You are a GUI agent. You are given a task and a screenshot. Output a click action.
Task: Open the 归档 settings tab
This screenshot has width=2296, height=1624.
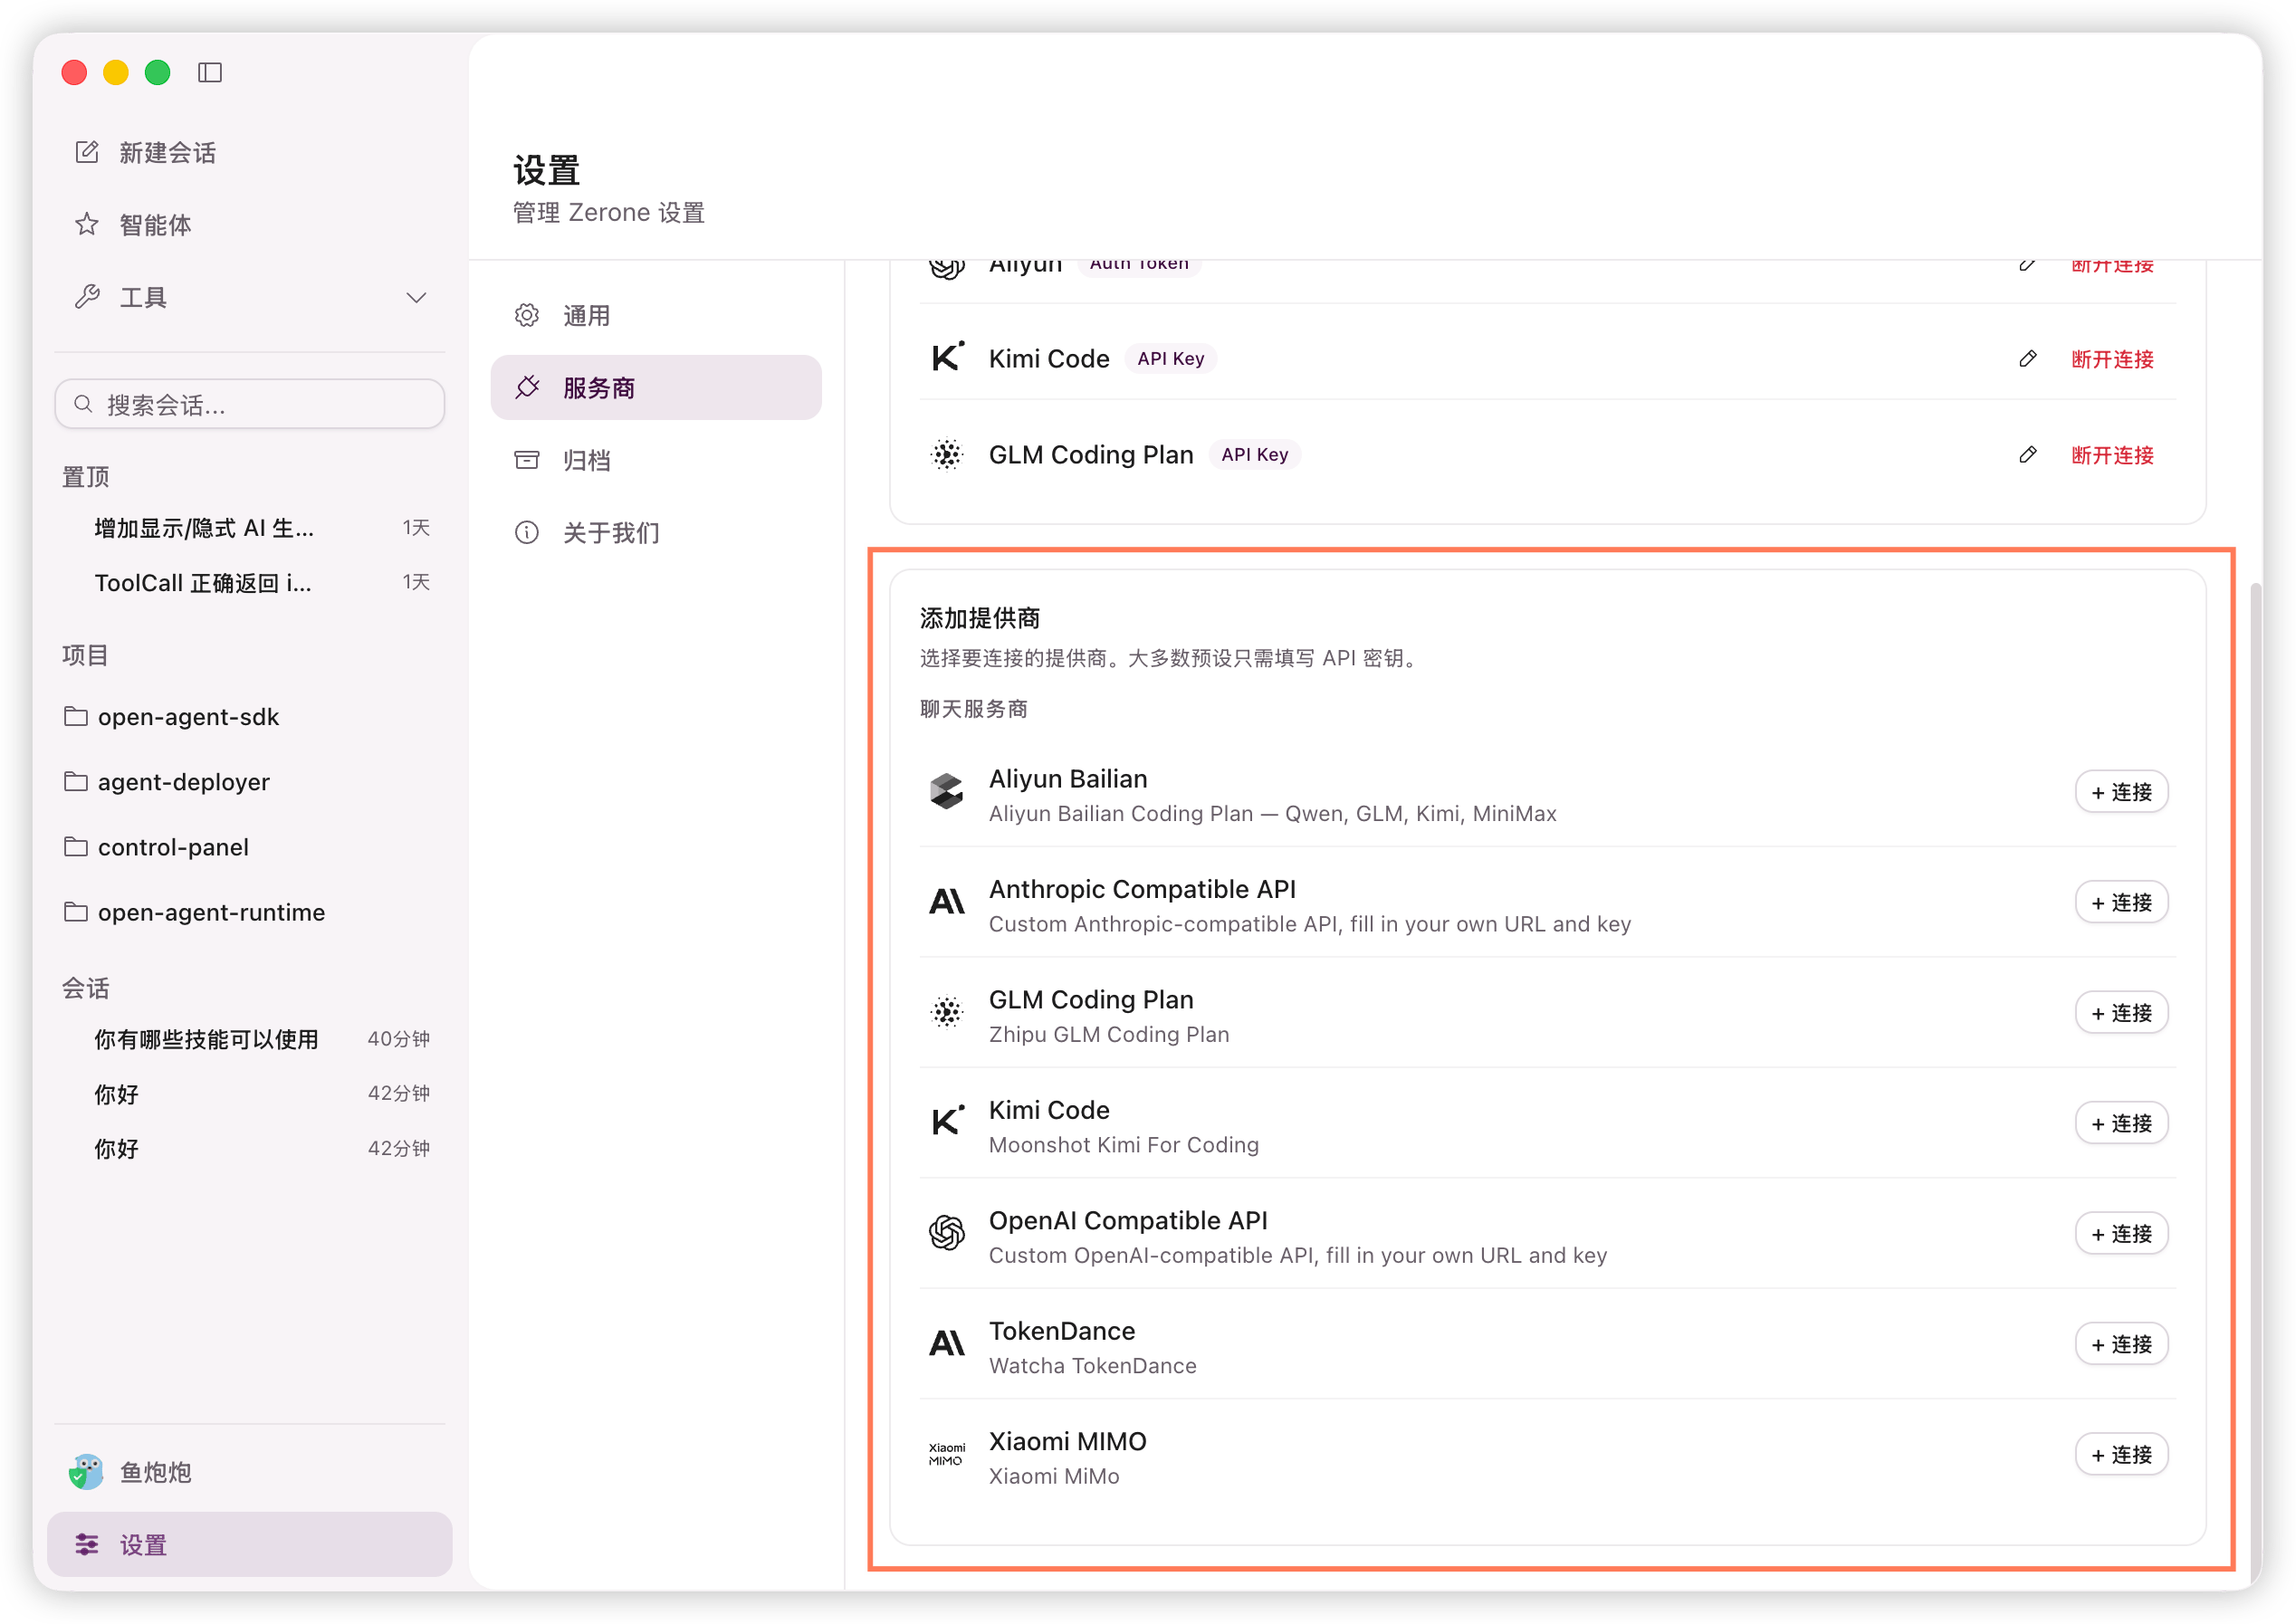tap(656, 460)
